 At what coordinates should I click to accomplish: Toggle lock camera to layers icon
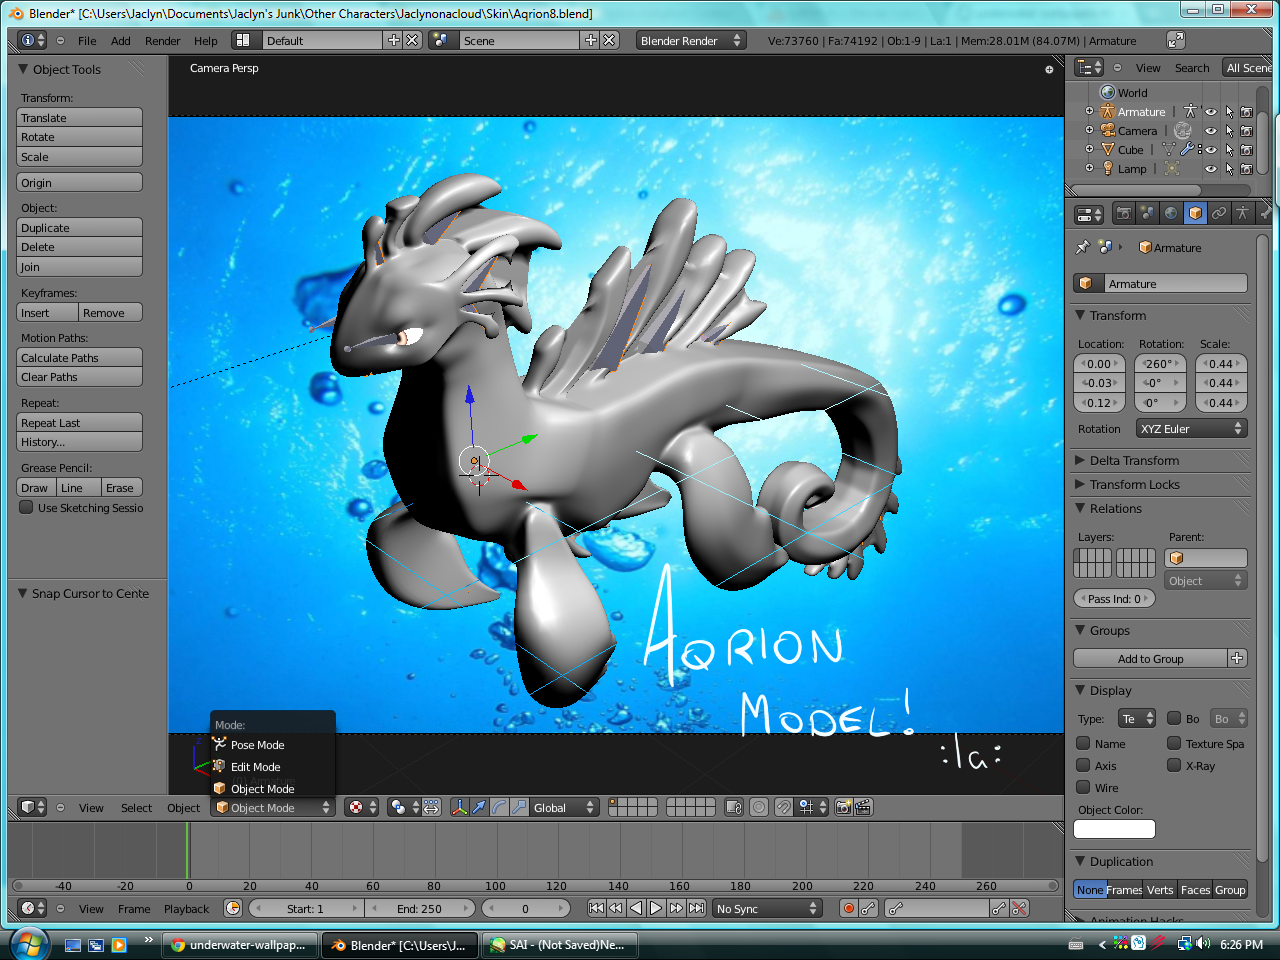(734, 807)
